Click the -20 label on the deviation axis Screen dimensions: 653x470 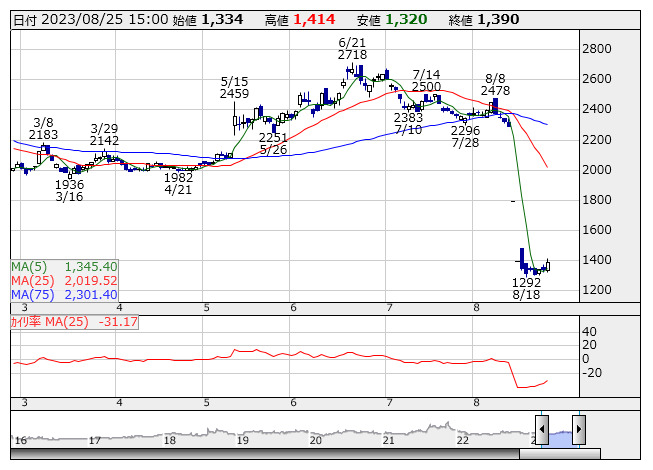pos(592,373)
